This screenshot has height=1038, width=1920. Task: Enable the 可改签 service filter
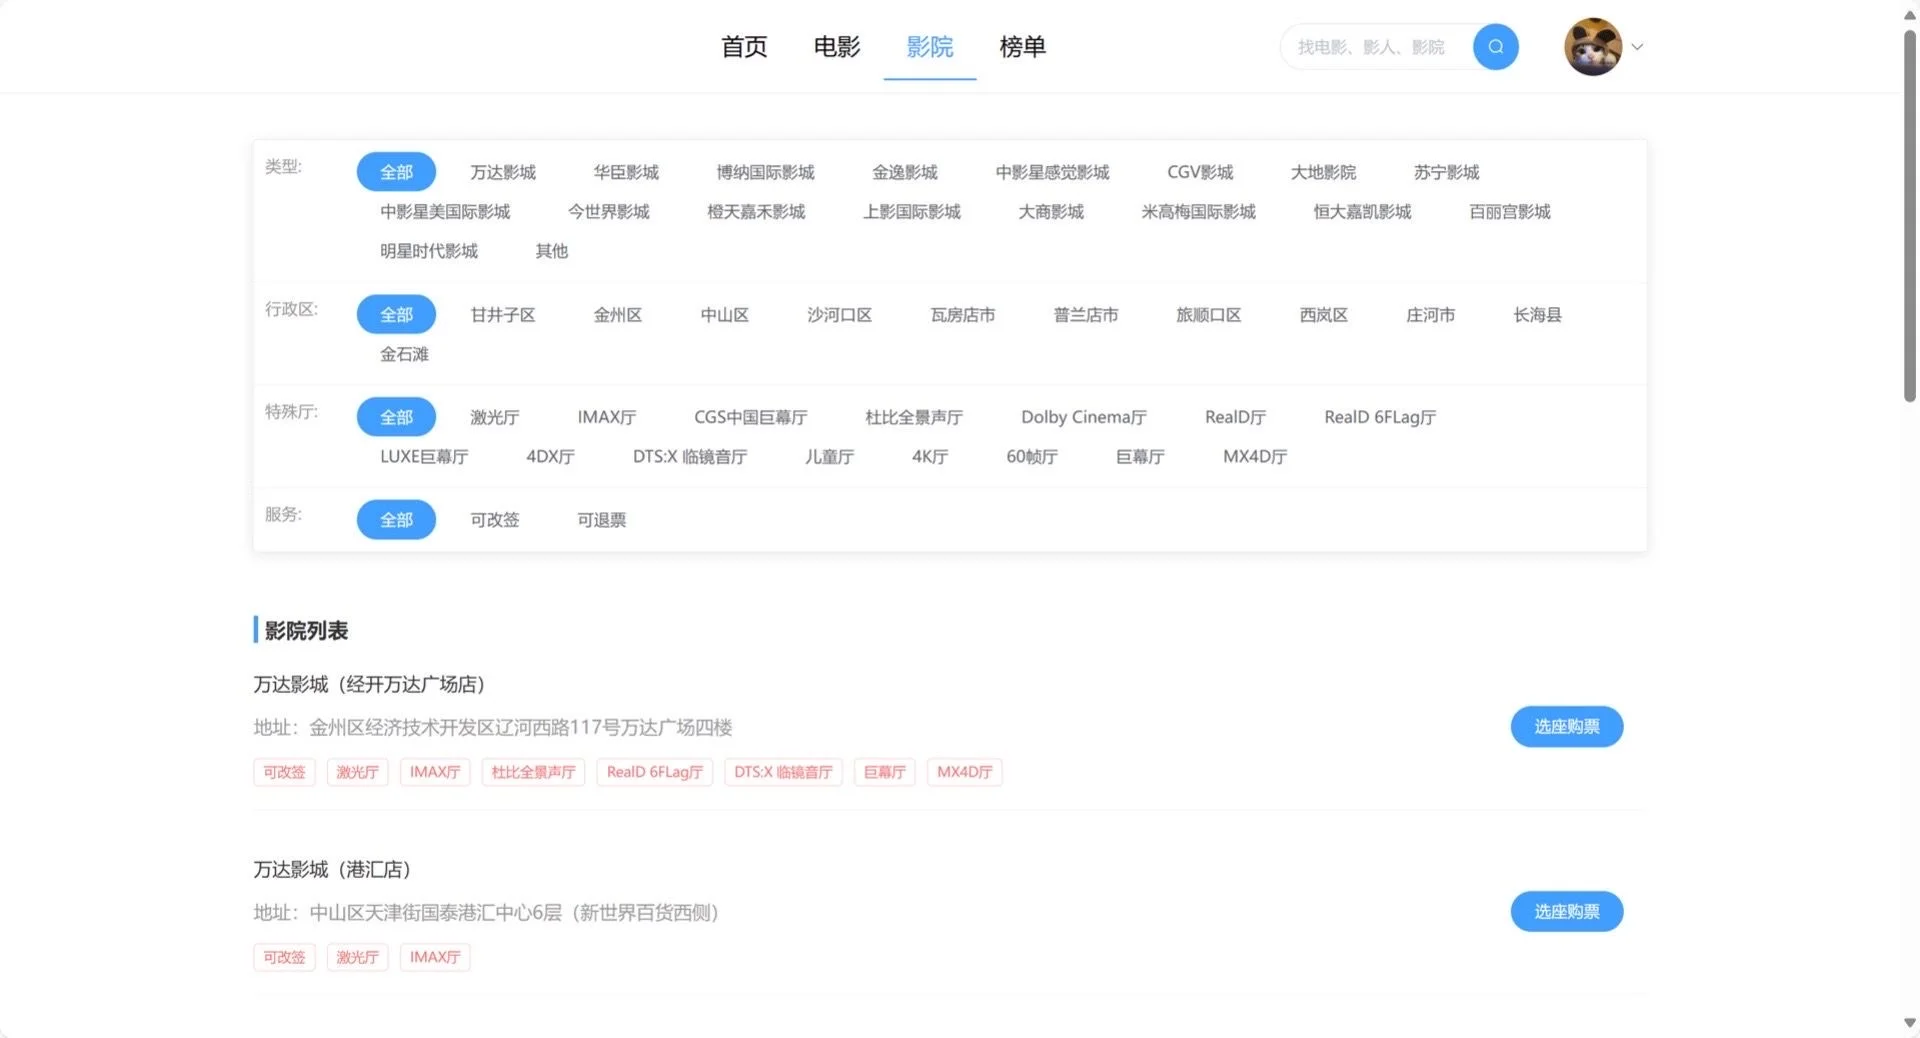494,519
